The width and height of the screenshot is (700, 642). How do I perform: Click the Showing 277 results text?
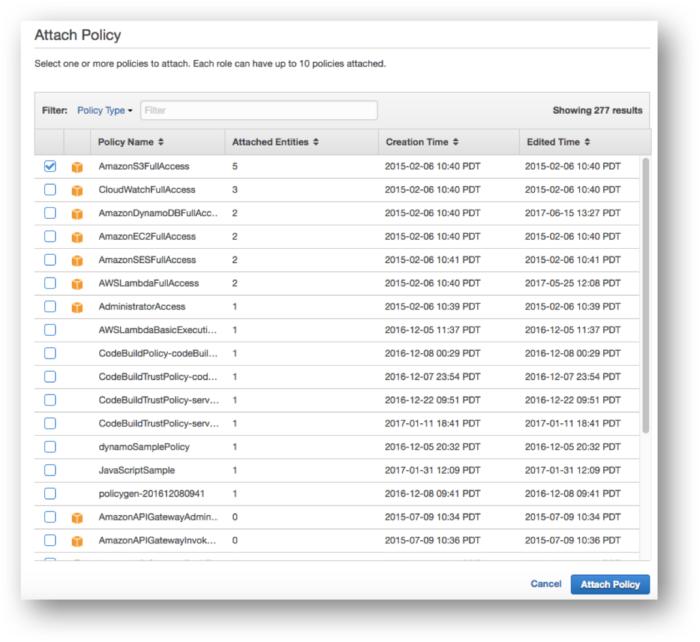point(597,110)
